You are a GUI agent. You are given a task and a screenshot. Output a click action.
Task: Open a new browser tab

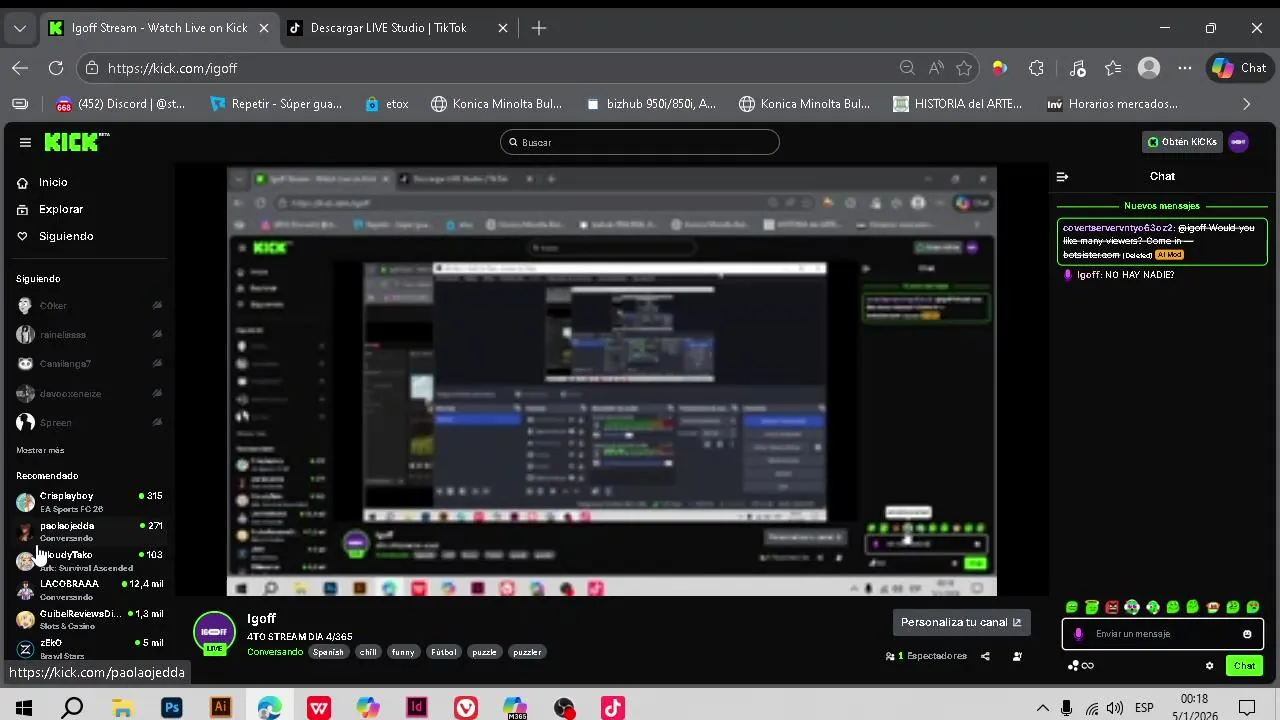tap(539, 28)
